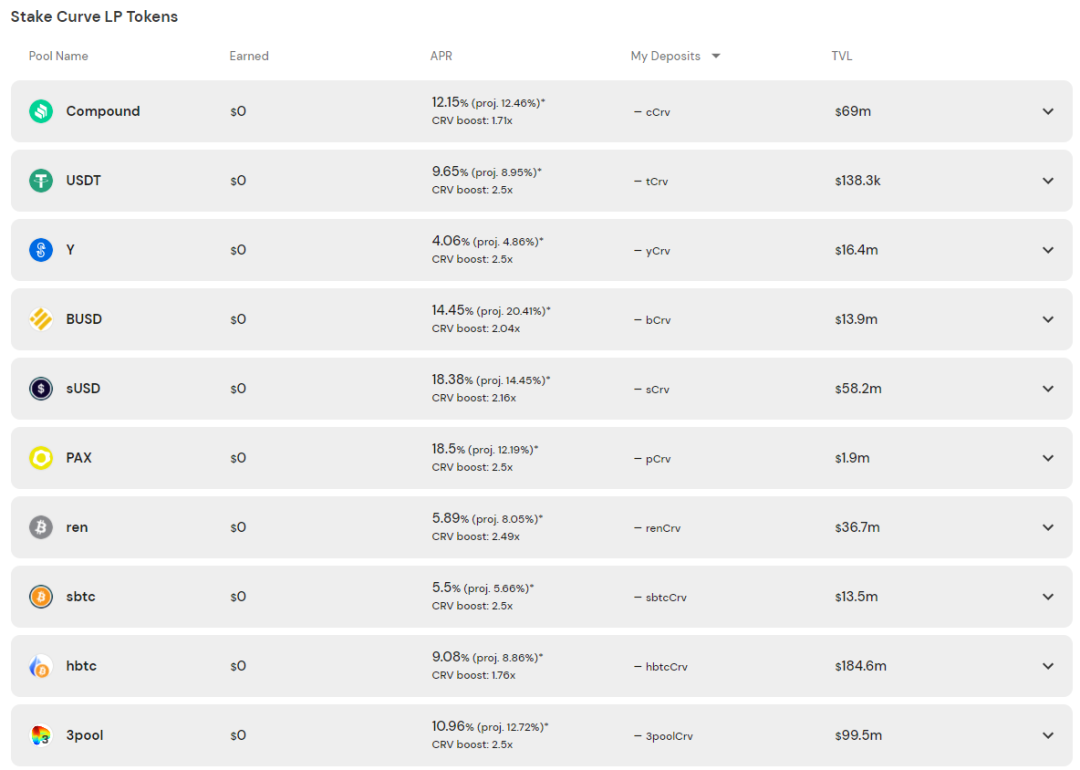Select the sUSD pool row
The height and width of the screenshot is (770, 1080).
[x=541, y=388]
